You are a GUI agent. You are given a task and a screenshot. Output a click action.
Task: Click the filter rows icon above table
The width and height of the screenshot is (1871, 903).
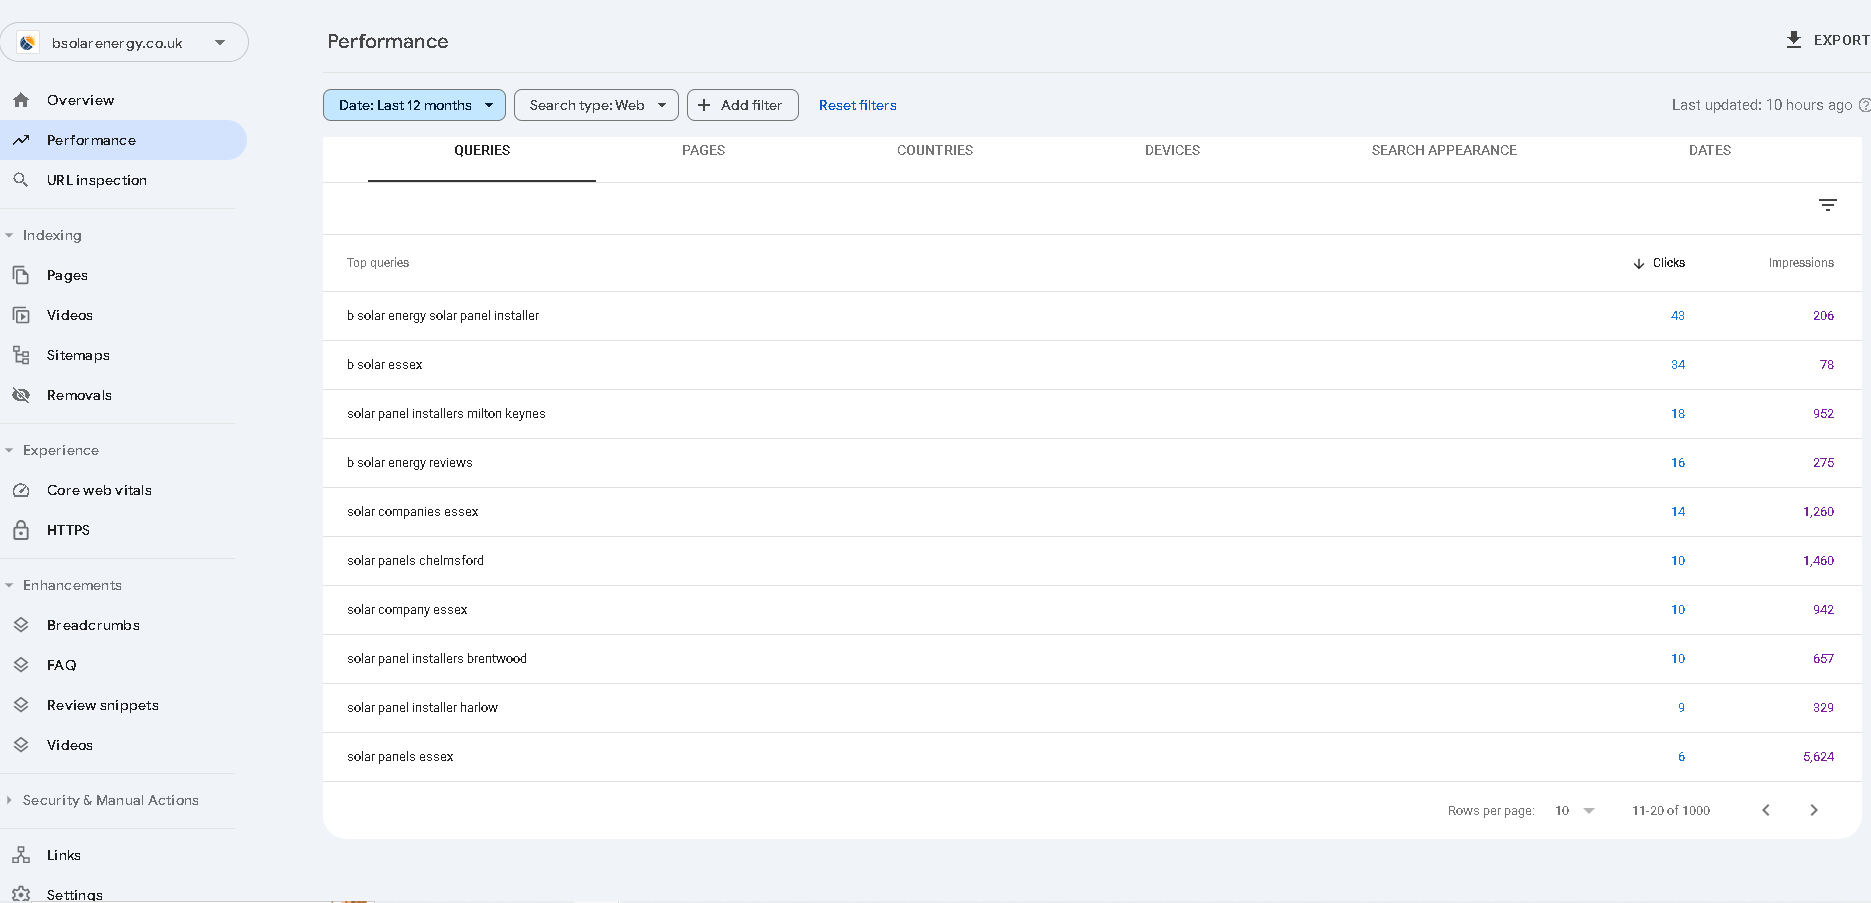point(1827,205)
